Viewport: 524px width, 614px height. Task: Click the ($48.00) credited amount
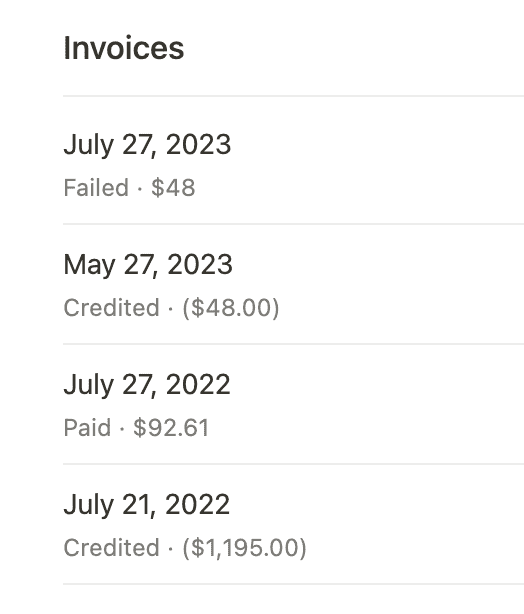coord(231,308)
